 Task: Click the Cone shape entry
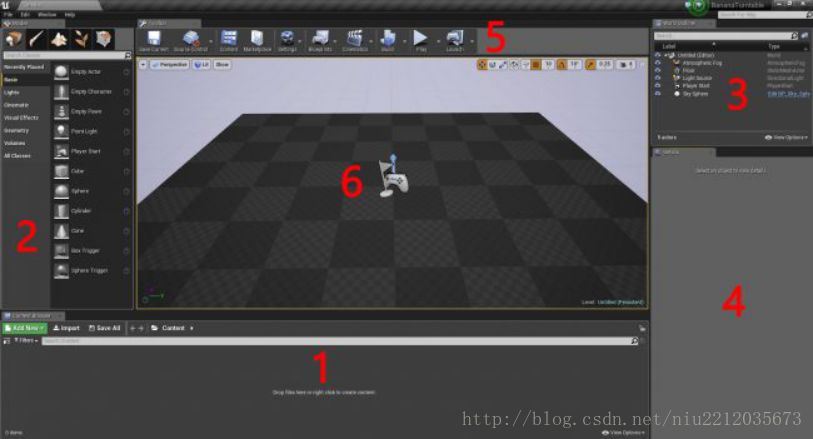click(91, 231)
